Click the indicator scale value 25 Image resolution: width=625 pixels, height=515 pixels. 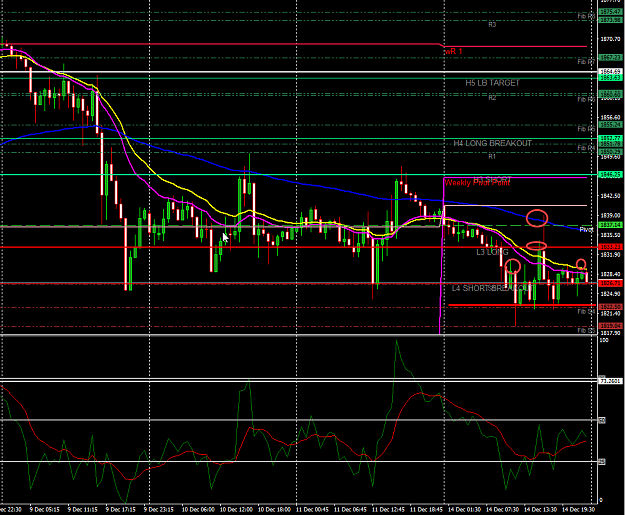[x=603, y=462]
